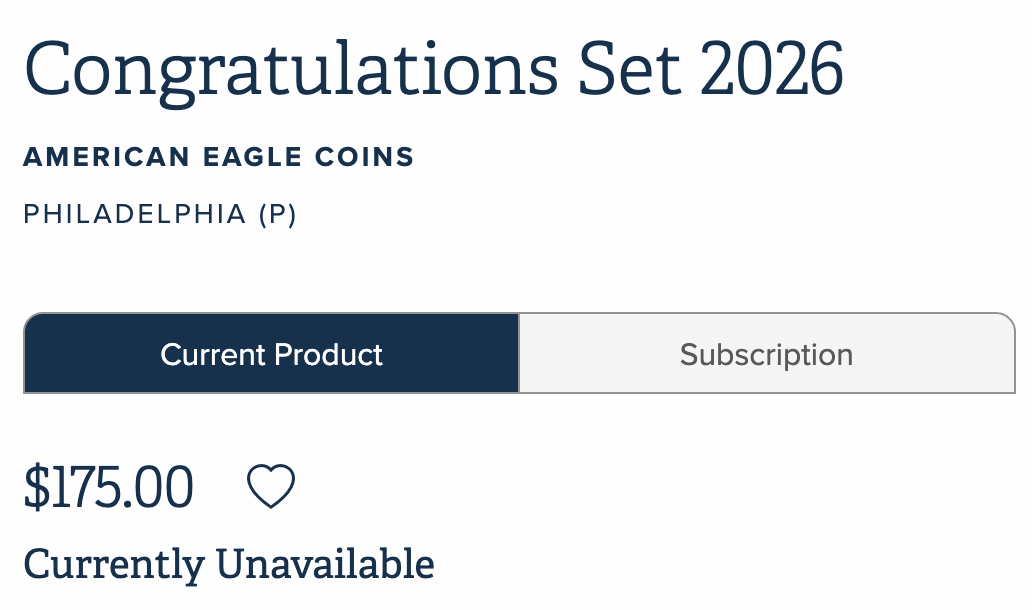This screenshot has height=610, width=1032.
Task: Click the Philadelphia (P) mint label
Action: (x=160, y=214)
